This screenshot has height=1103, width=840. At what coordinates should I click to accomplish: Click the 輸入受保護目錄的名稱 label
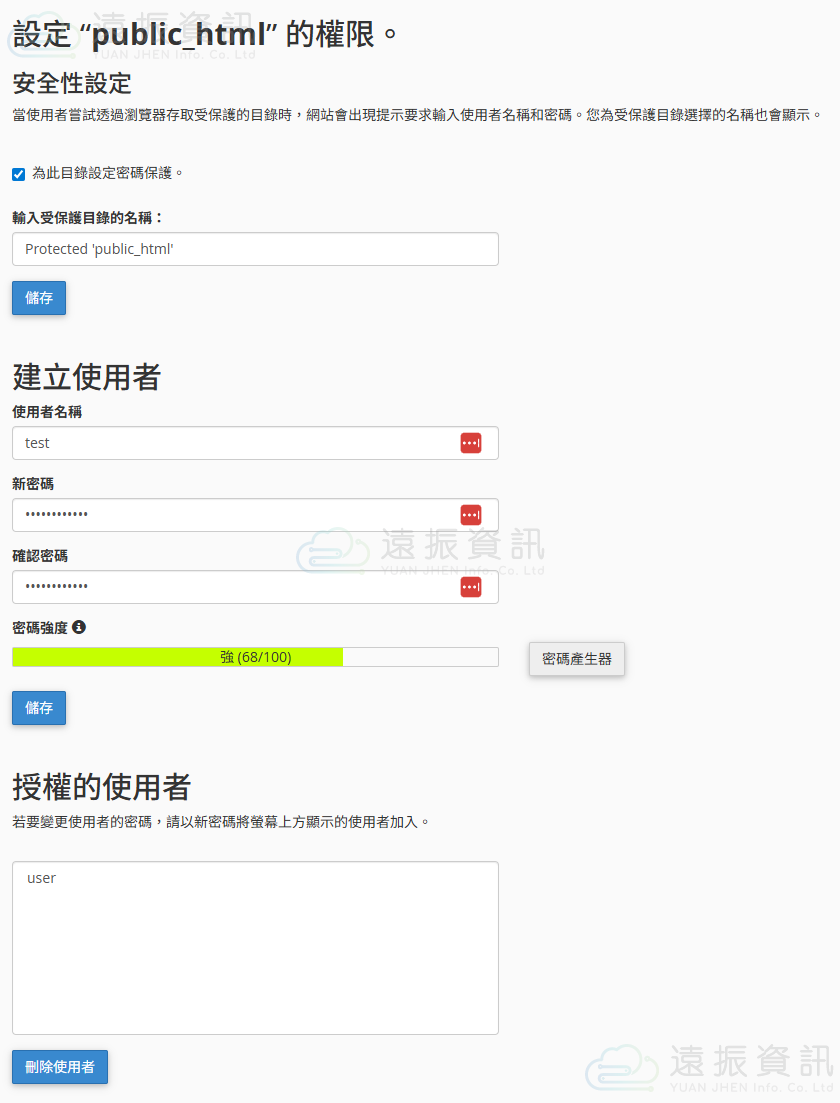(x=88, y=217)
